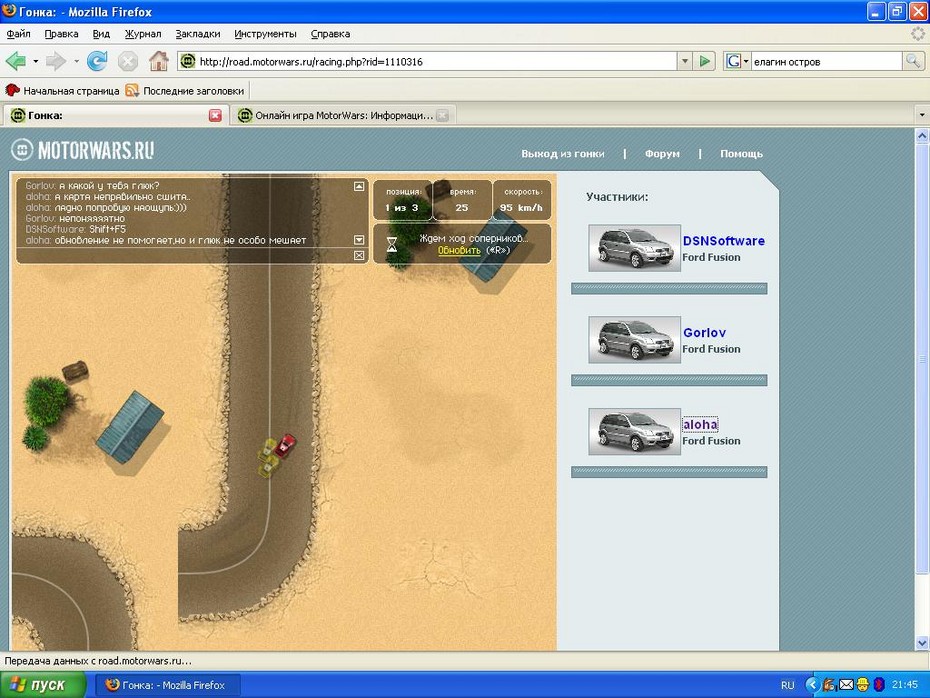The image size is (930, 698).
Task: Click DSNSoftware's Ford Fusion car thumbnail
Action: click(x=634, y=248)
